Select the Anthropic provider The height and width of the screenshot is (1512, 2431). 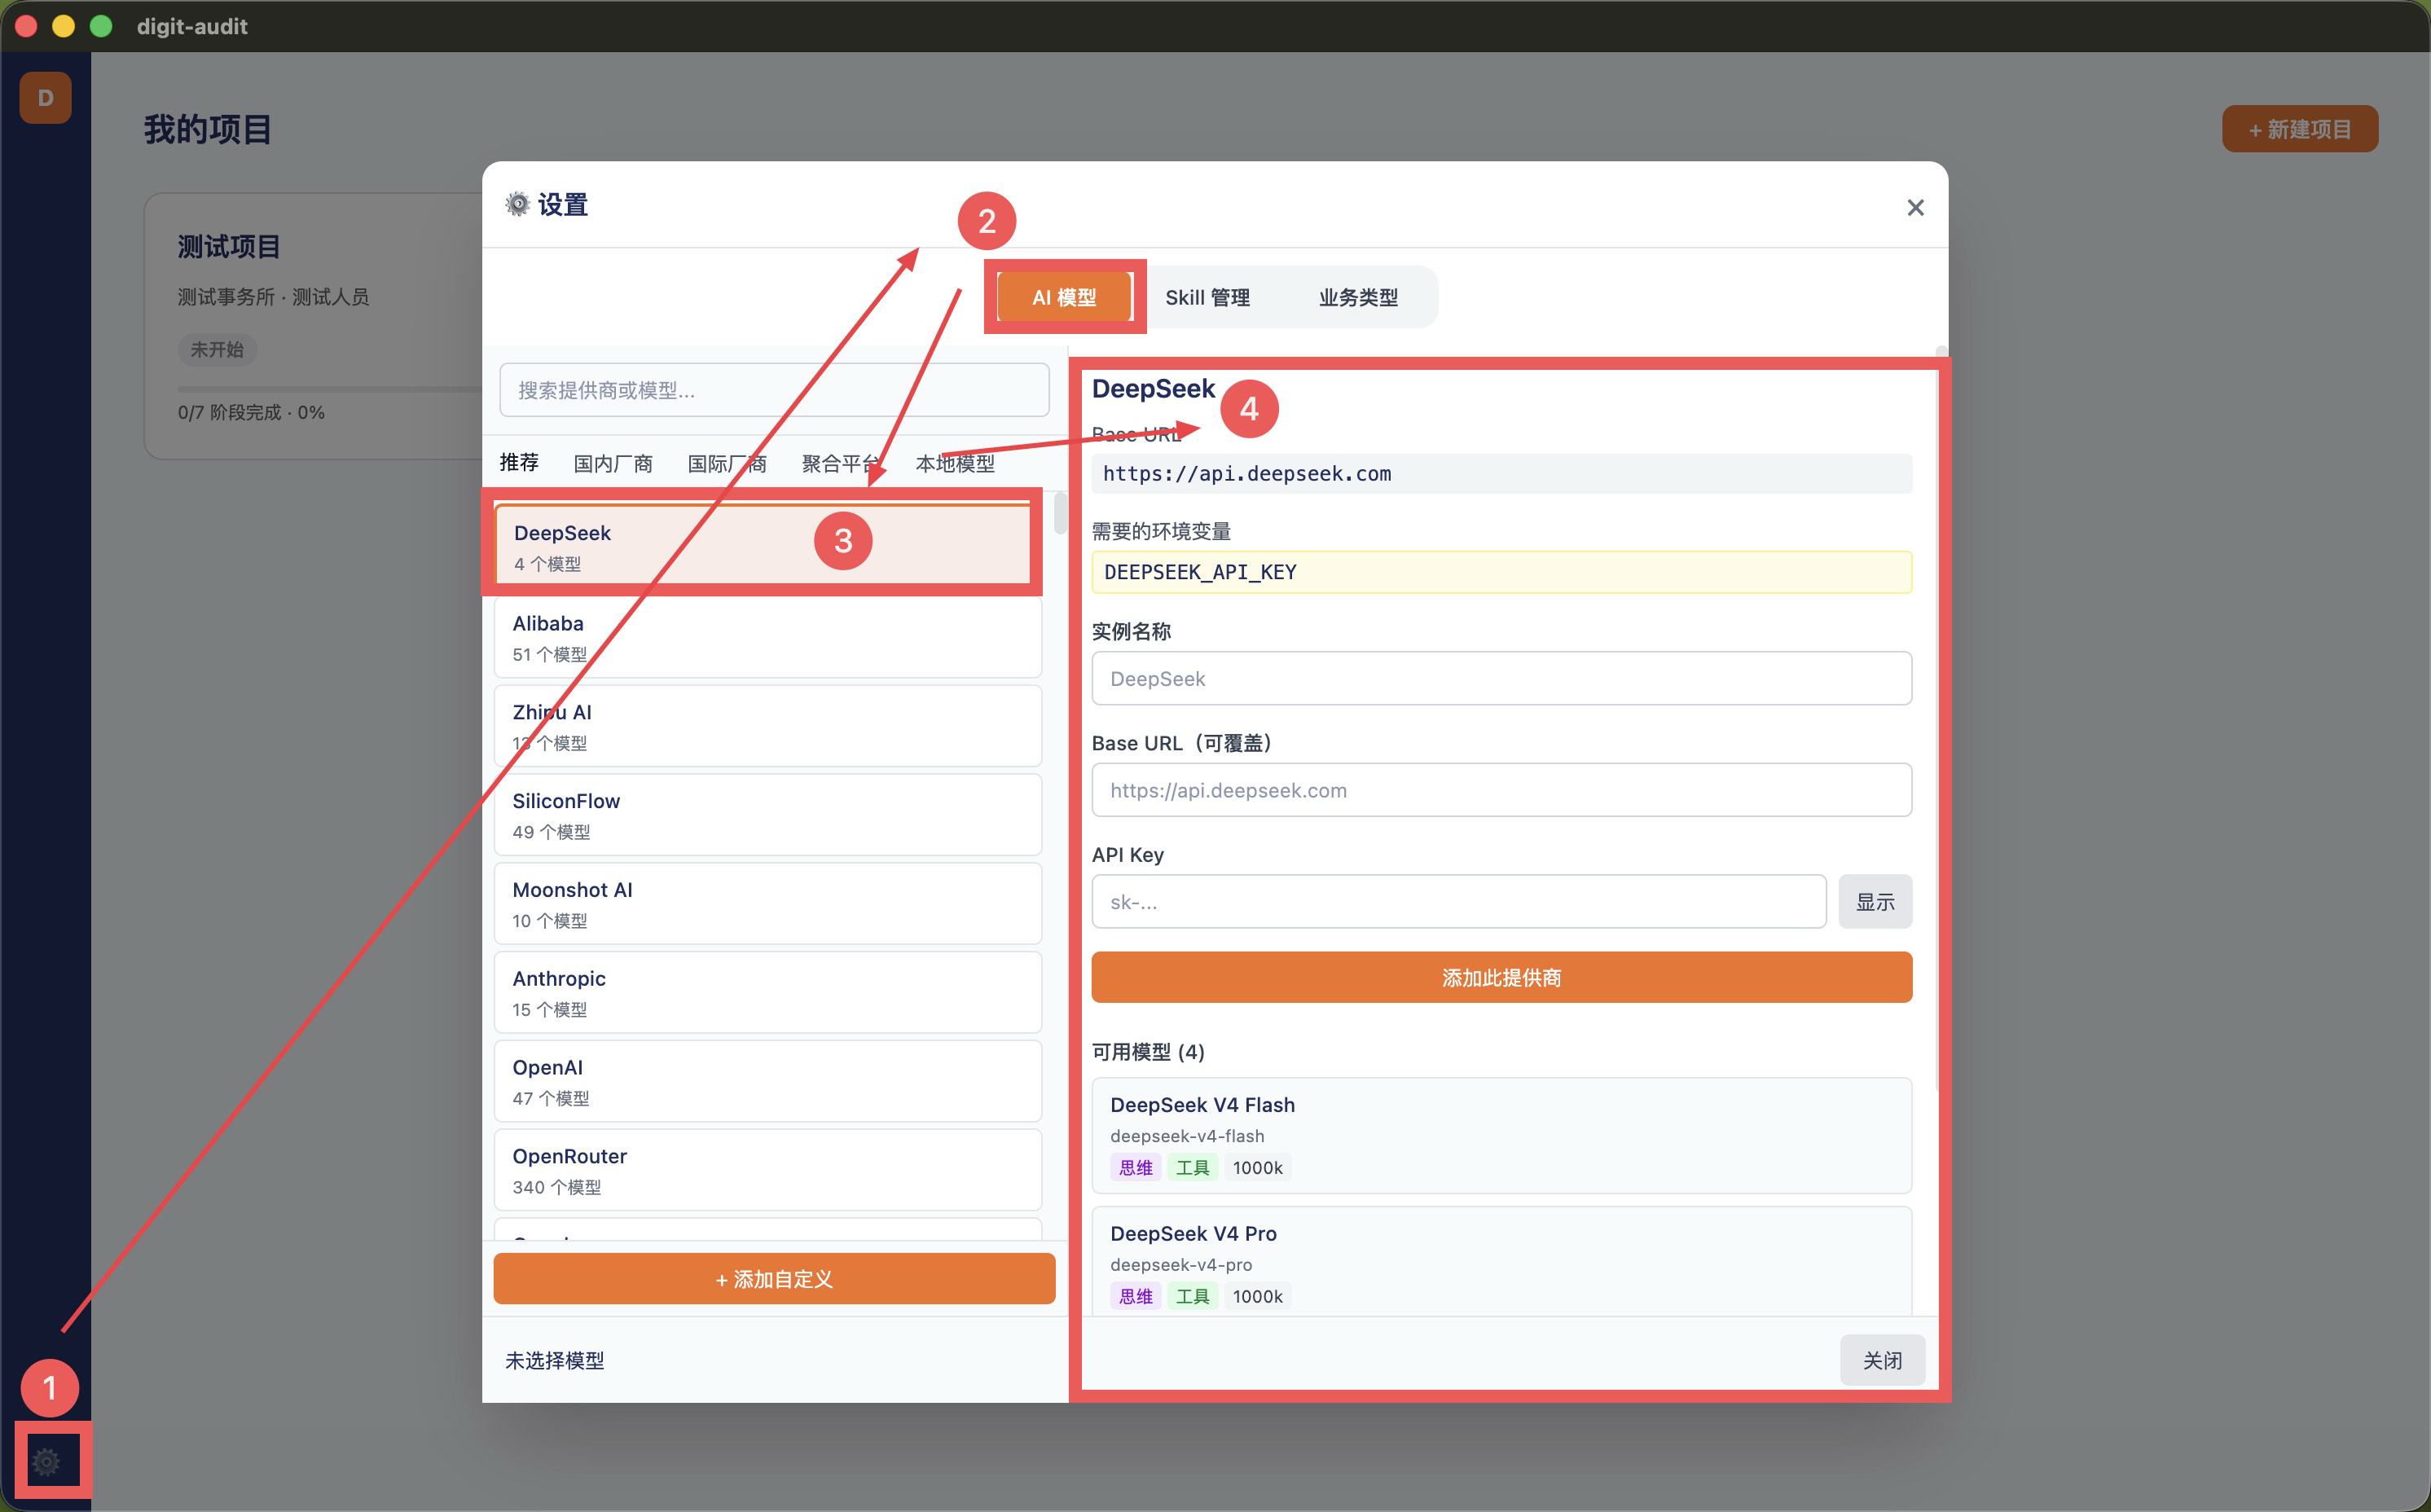tap(767, 993)
